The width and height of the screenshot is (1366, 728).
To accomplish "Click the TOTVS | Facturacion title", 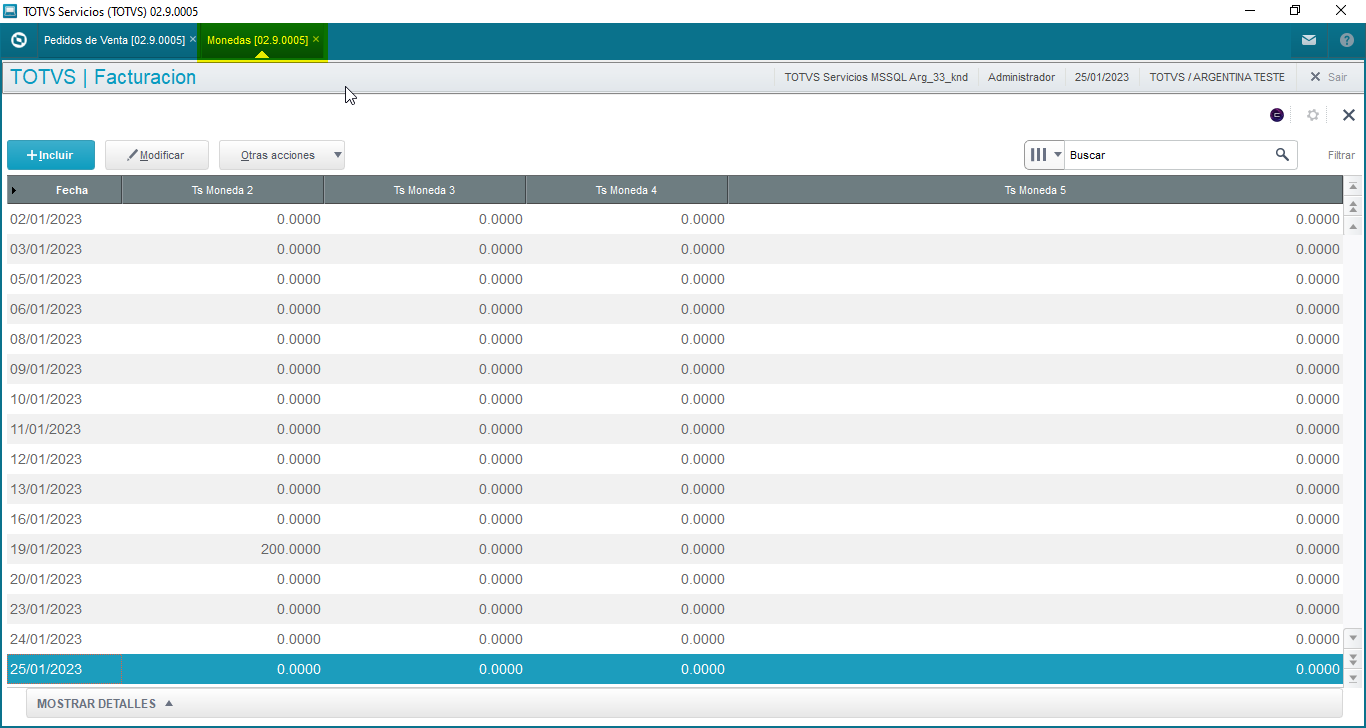I will (103, 77).
